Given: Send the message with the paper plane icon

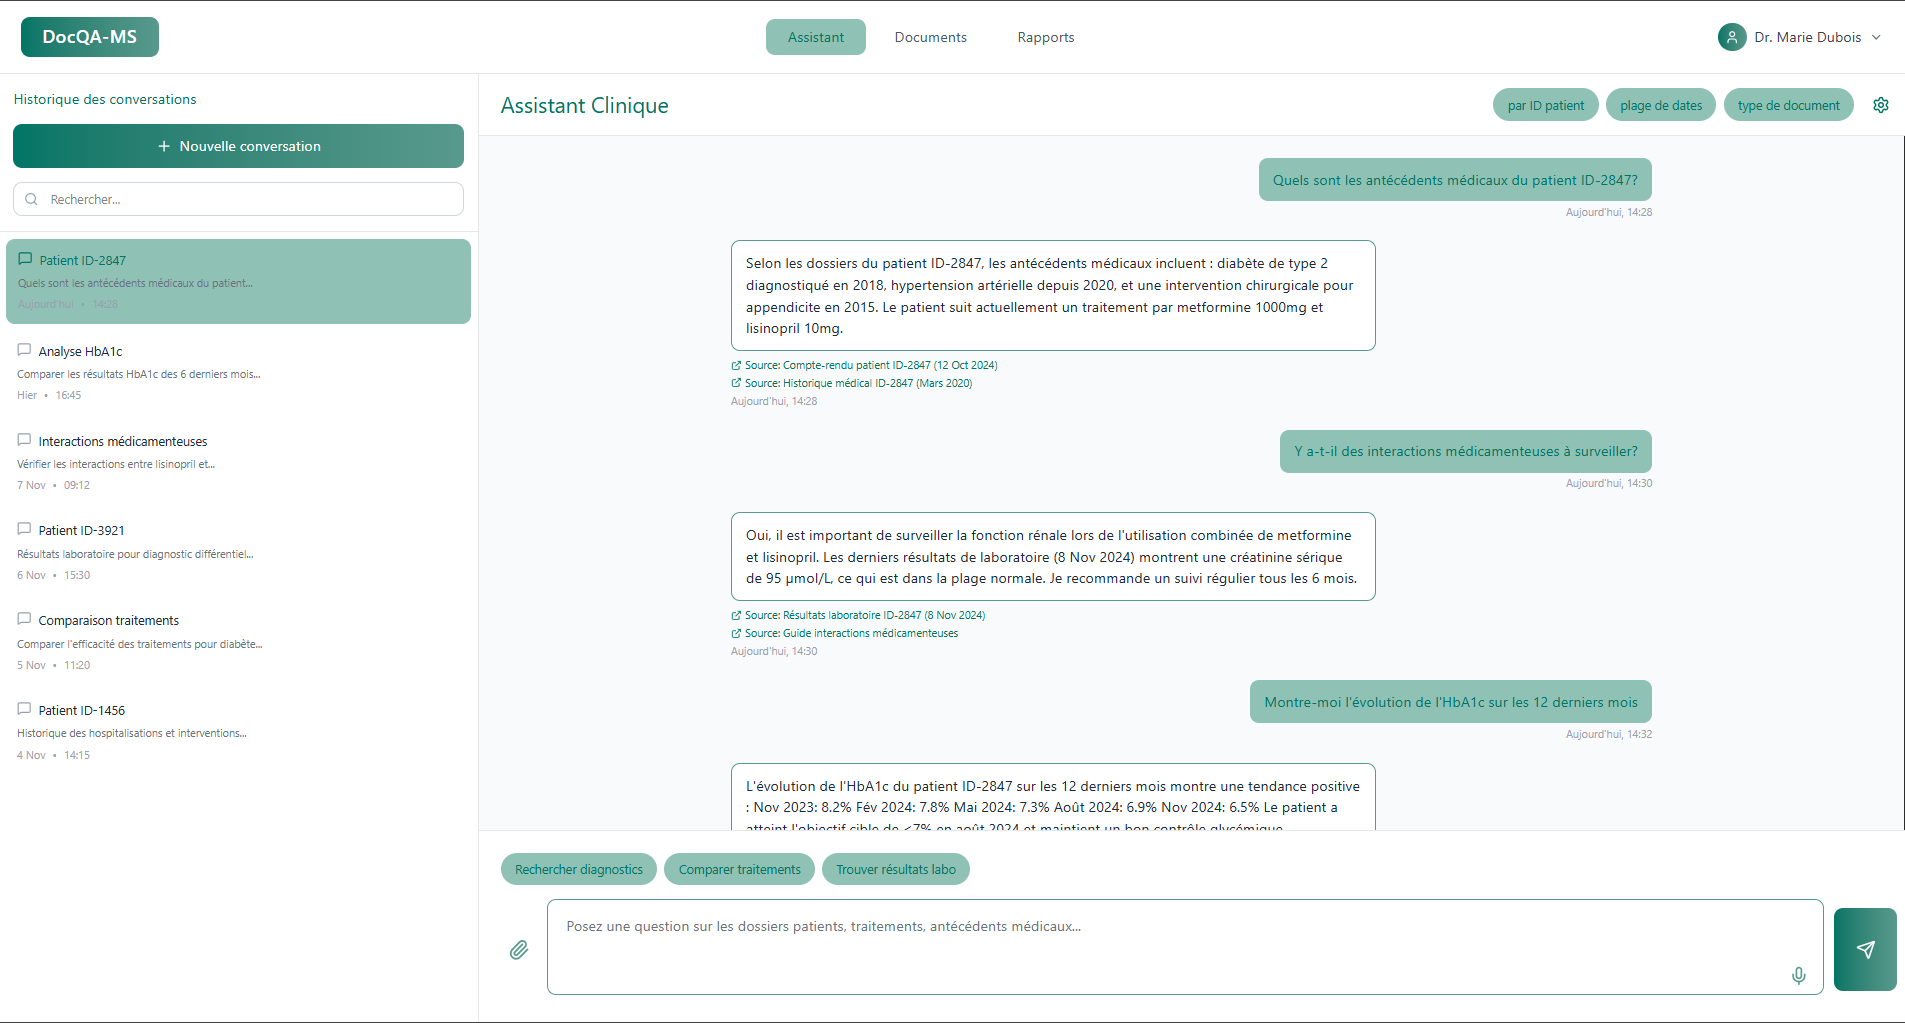Looking at the screenshot, I should point(1864,948).
